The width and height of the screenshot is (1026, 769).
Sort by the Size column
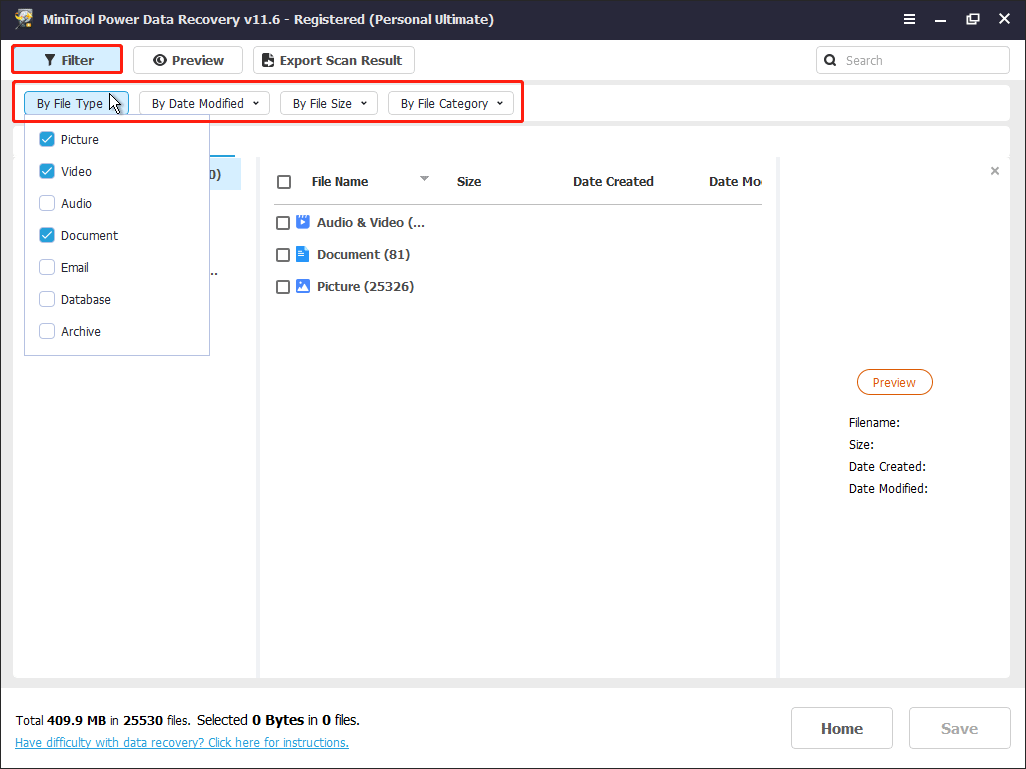(469, 181)
